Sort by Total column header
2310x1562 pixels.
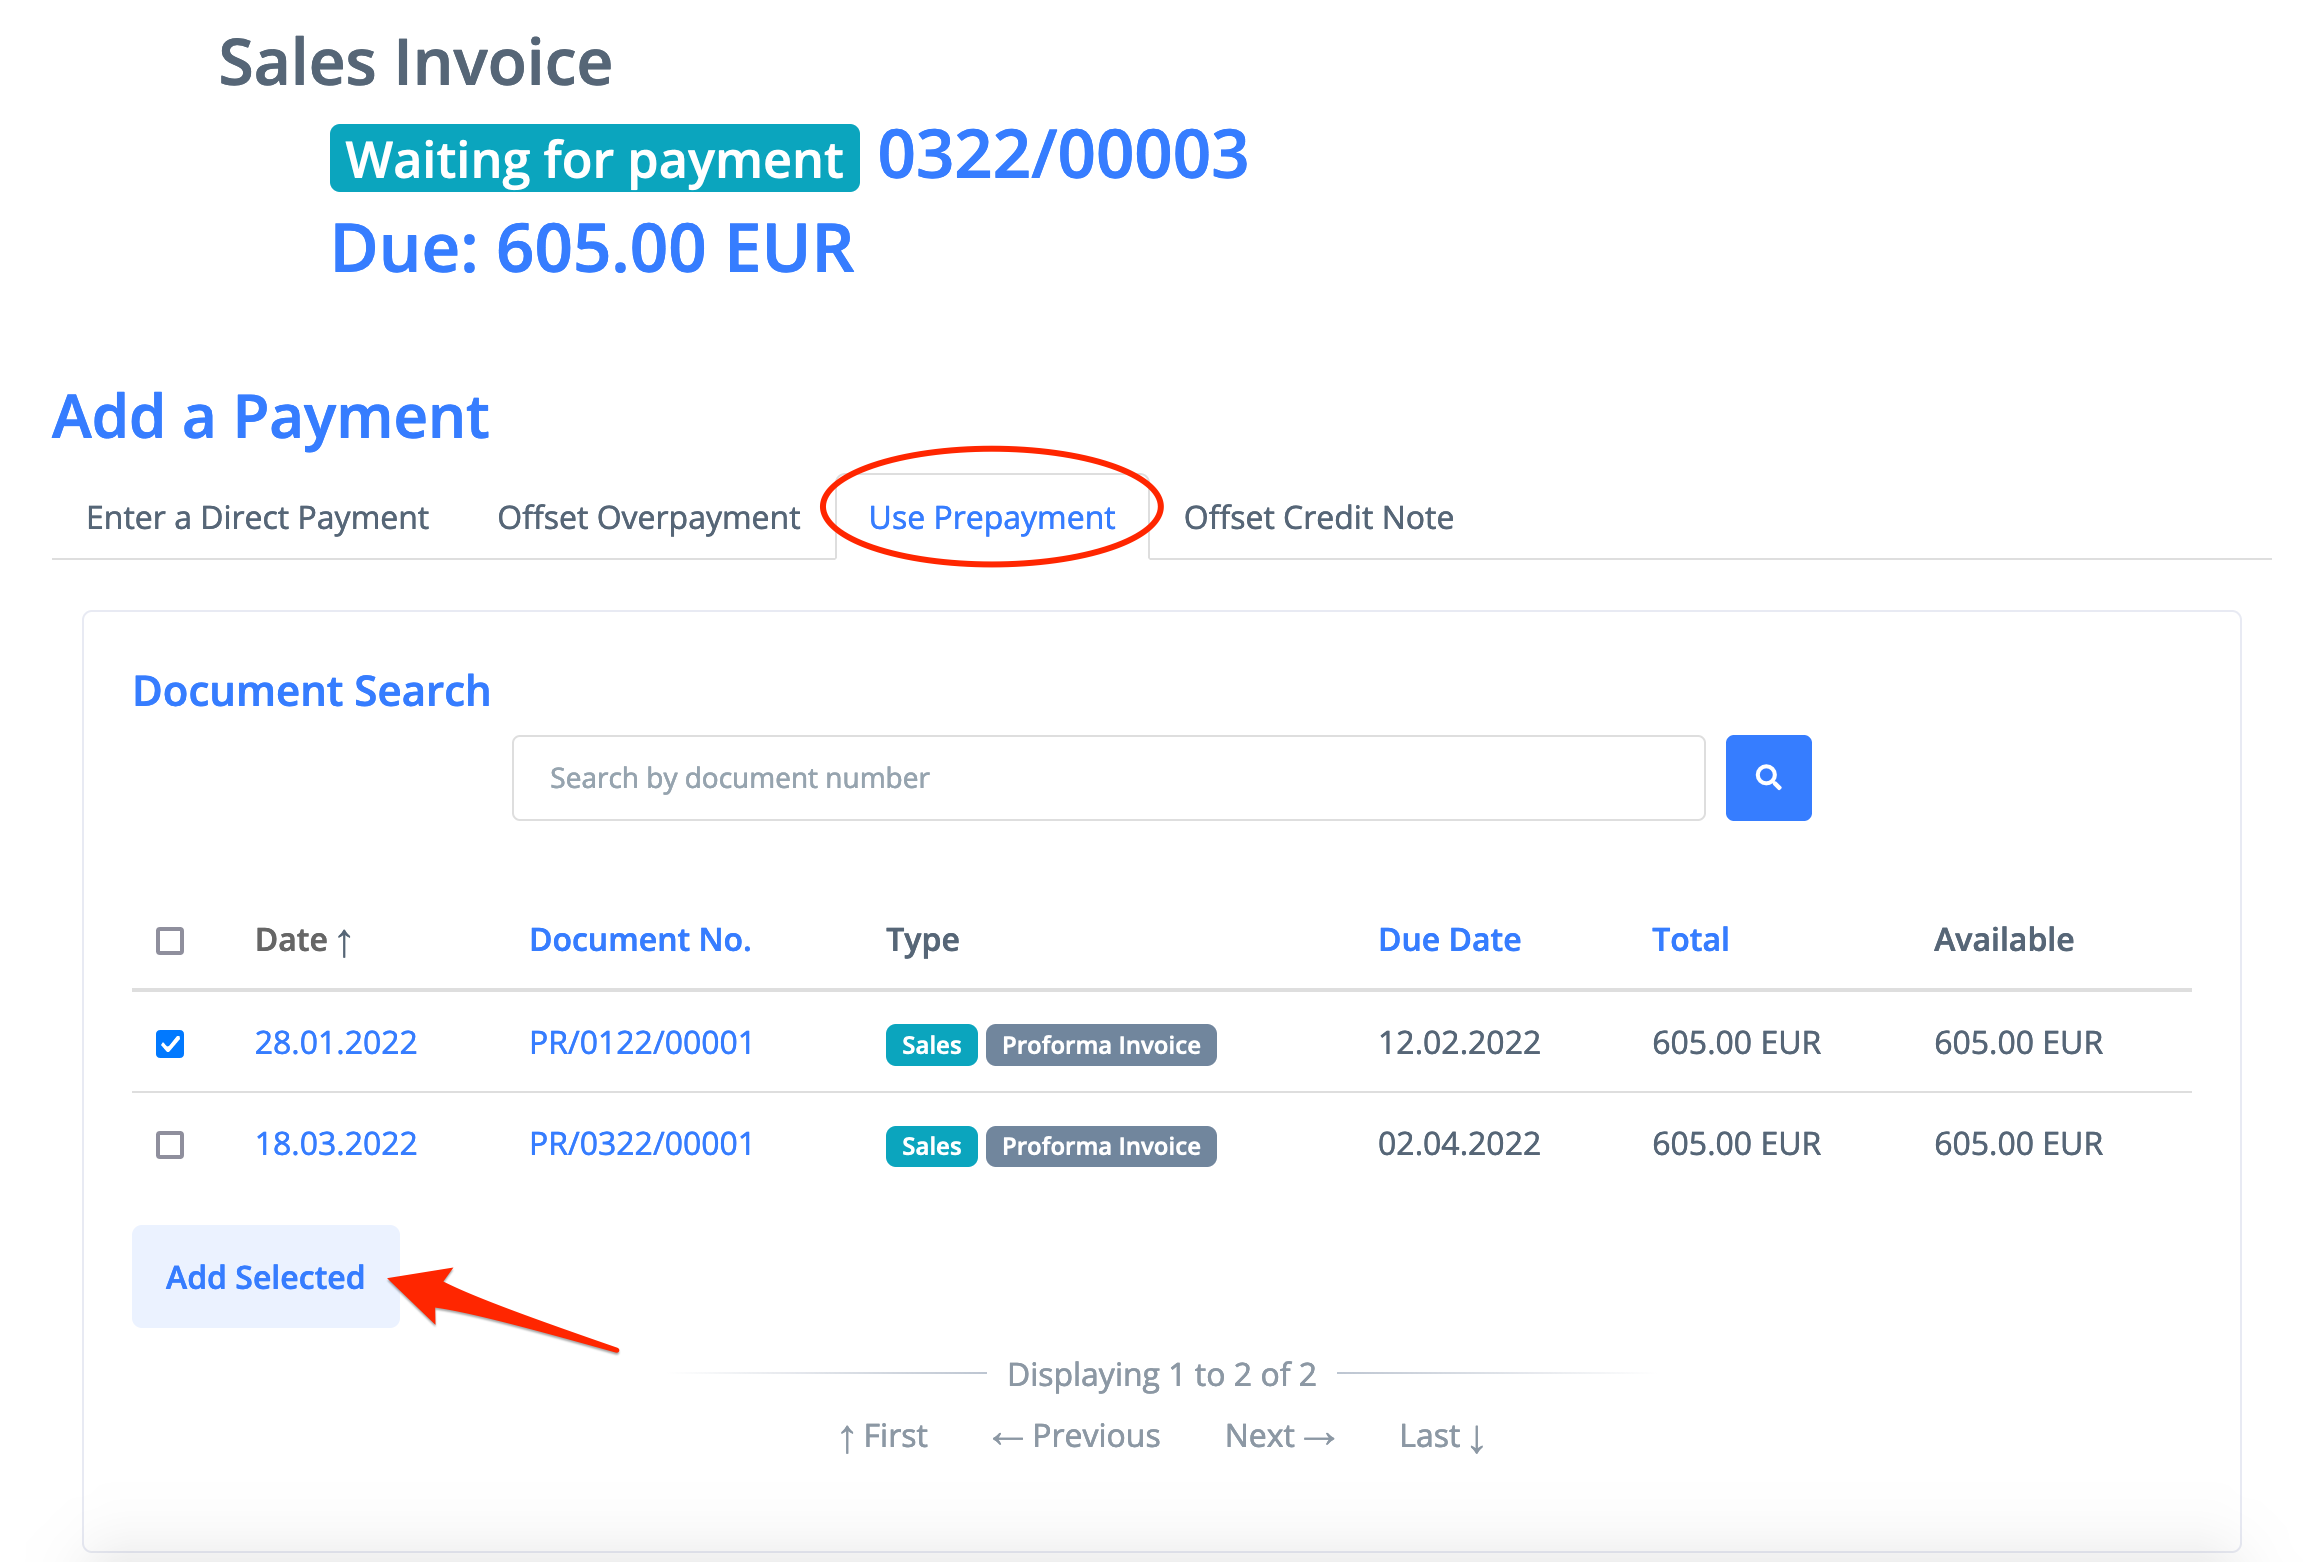pos(1689,940)
